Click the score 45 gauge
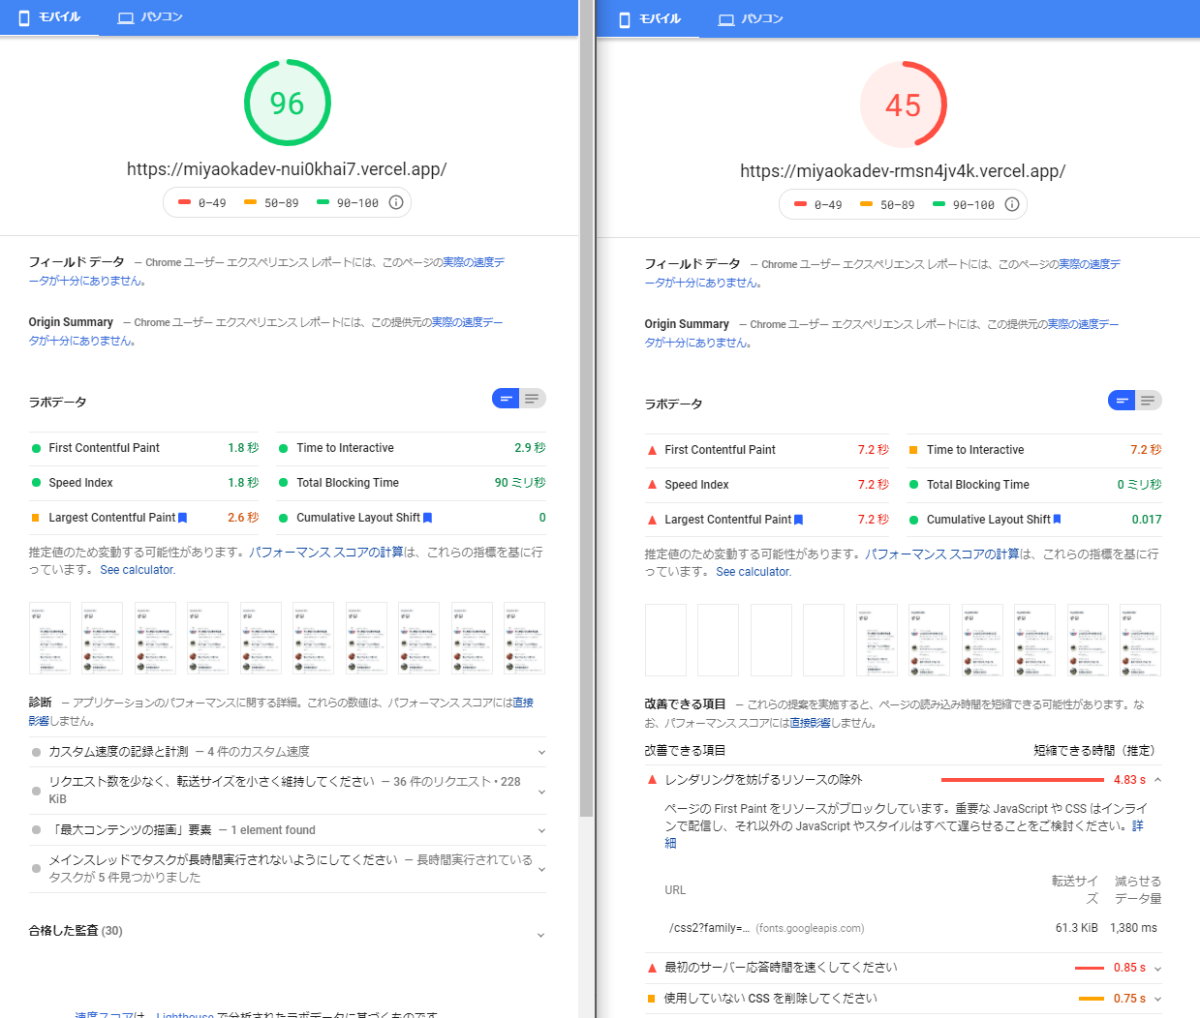 coord(903,105)
